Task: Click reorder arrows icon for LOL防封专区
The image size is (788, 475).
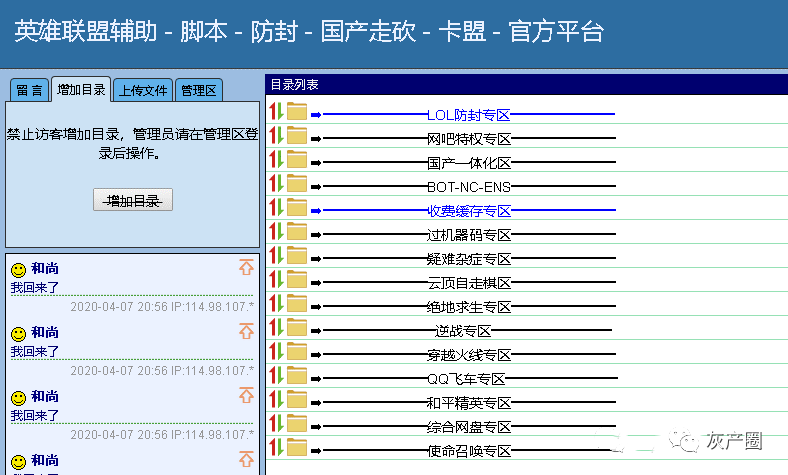Action: (x=276, y=111)
